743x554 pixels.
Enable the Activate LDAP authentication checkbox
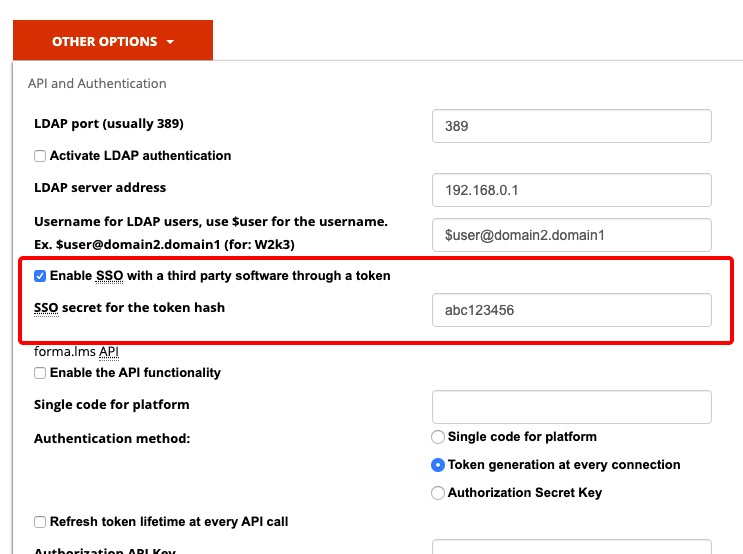pyautogui.click(x=40, y=156)
